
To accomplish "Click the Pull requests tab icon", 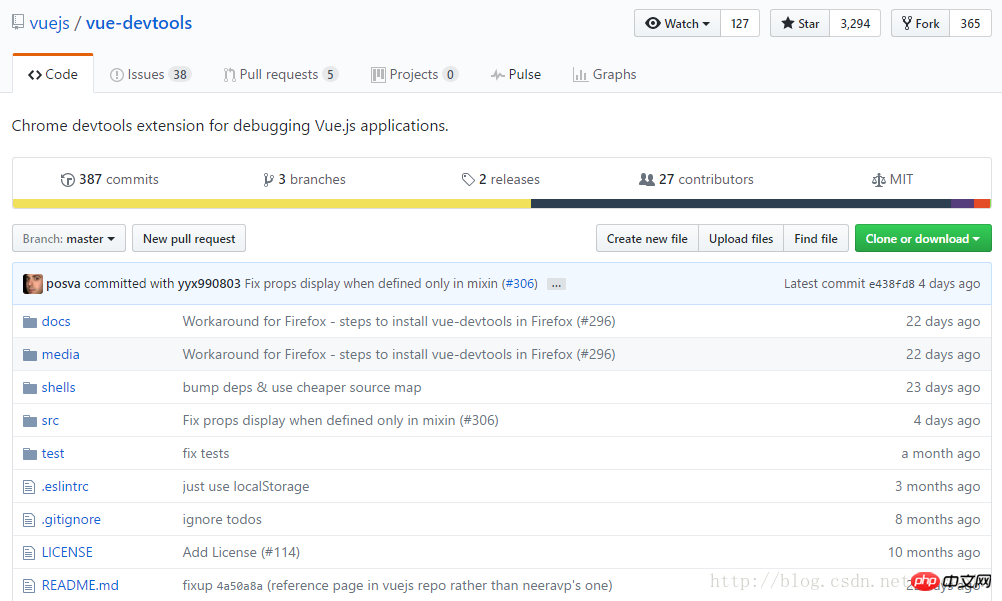I will [229, 75].
